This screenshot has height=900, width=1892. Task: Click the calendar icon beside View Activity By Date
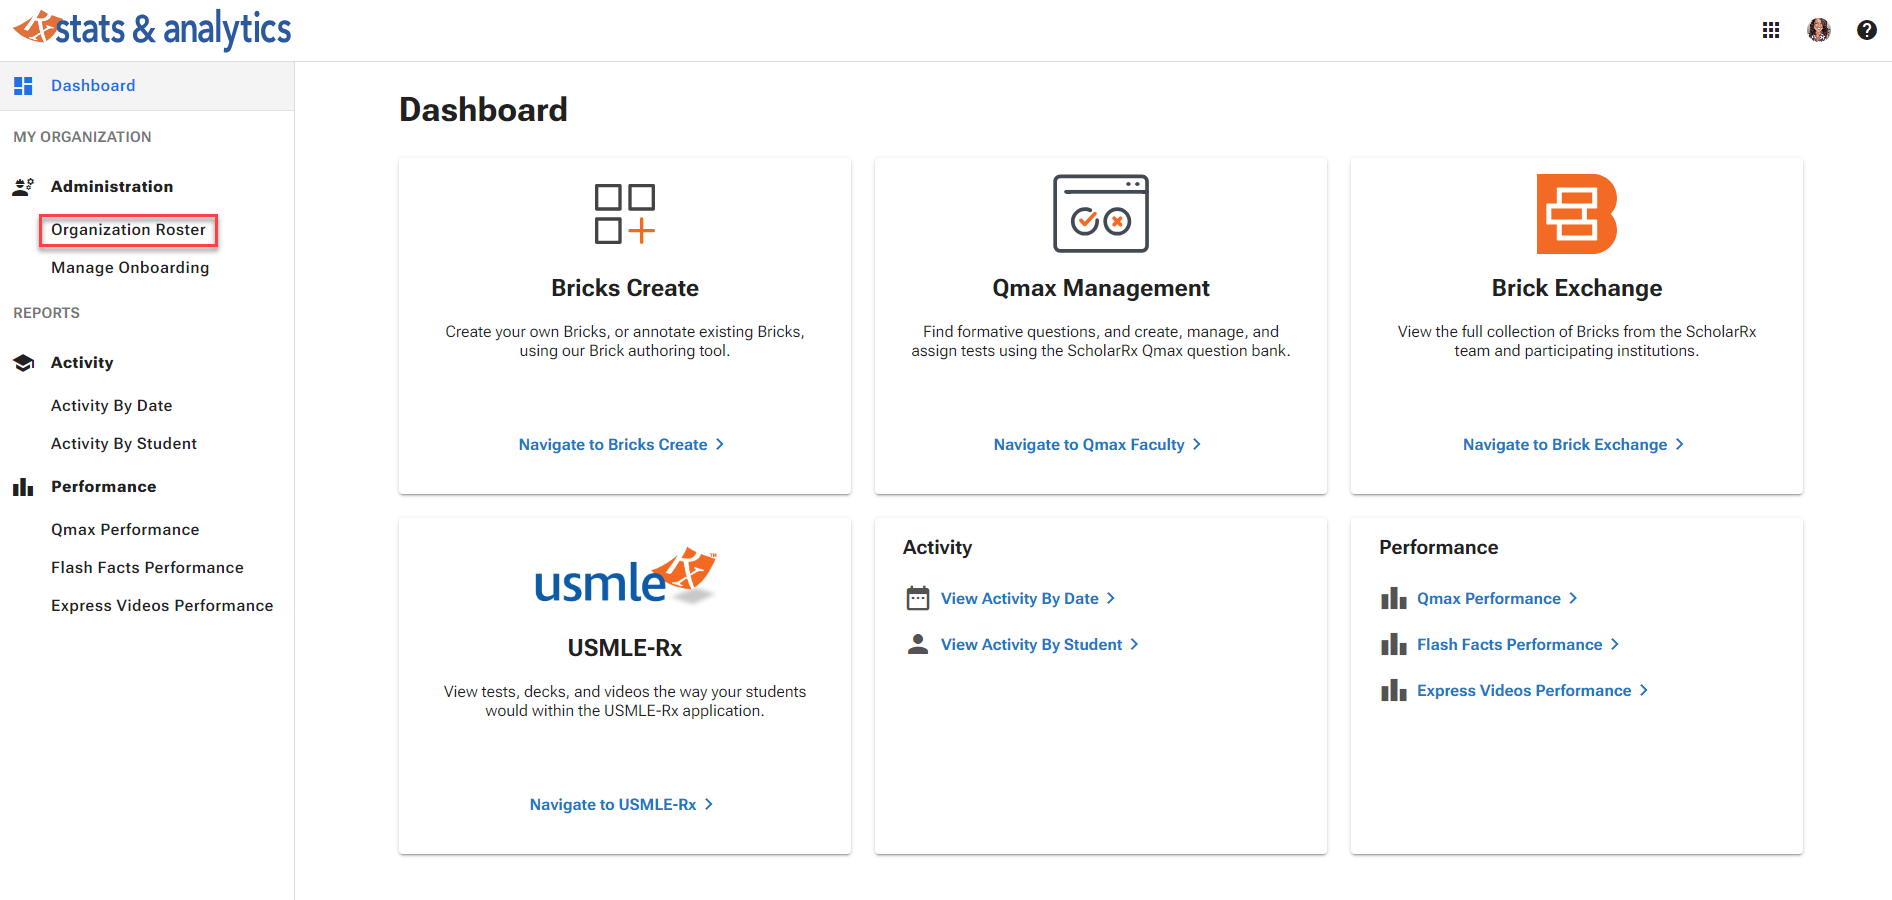[917, 598]
